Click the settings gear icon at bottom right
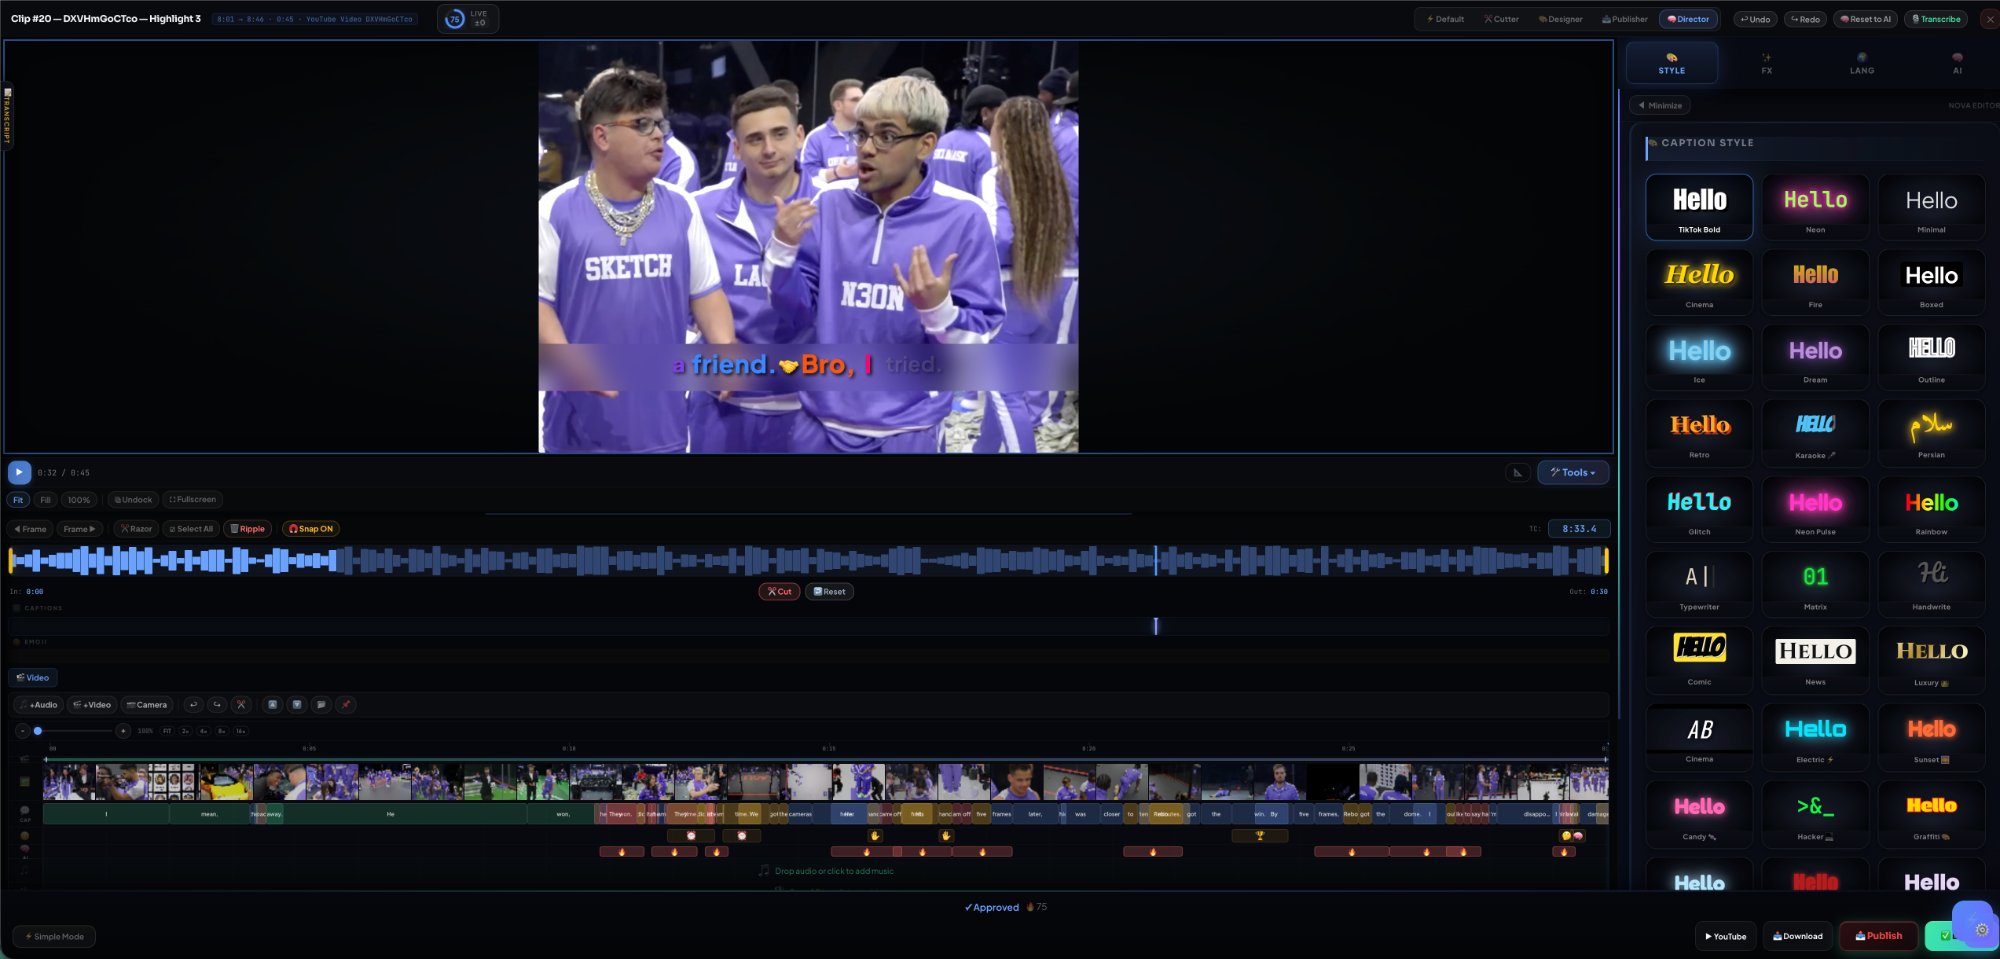Viewport: 2000px width, 959px height. (x=1981, y=929)
